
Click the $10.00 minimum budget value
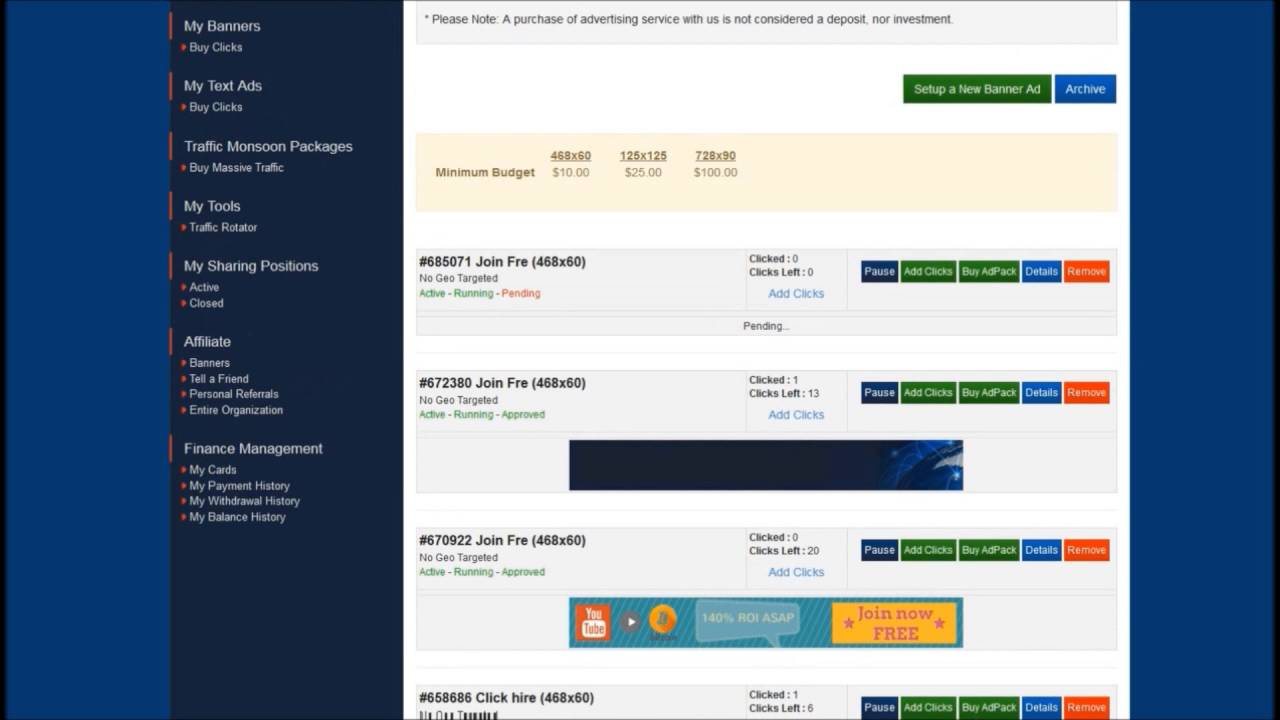[x=570, y=173]
